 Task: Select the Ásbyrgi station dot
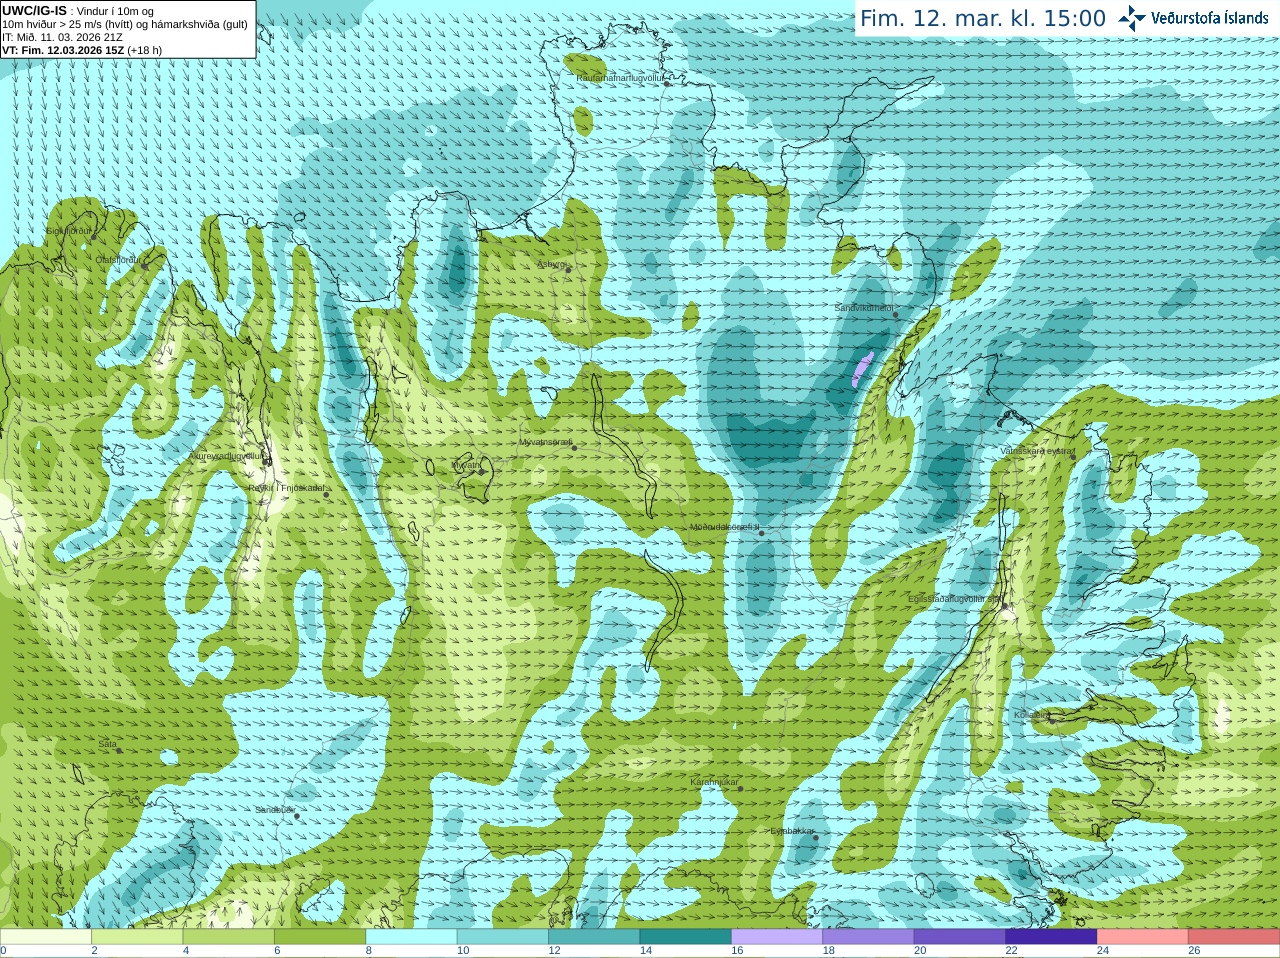569,270
